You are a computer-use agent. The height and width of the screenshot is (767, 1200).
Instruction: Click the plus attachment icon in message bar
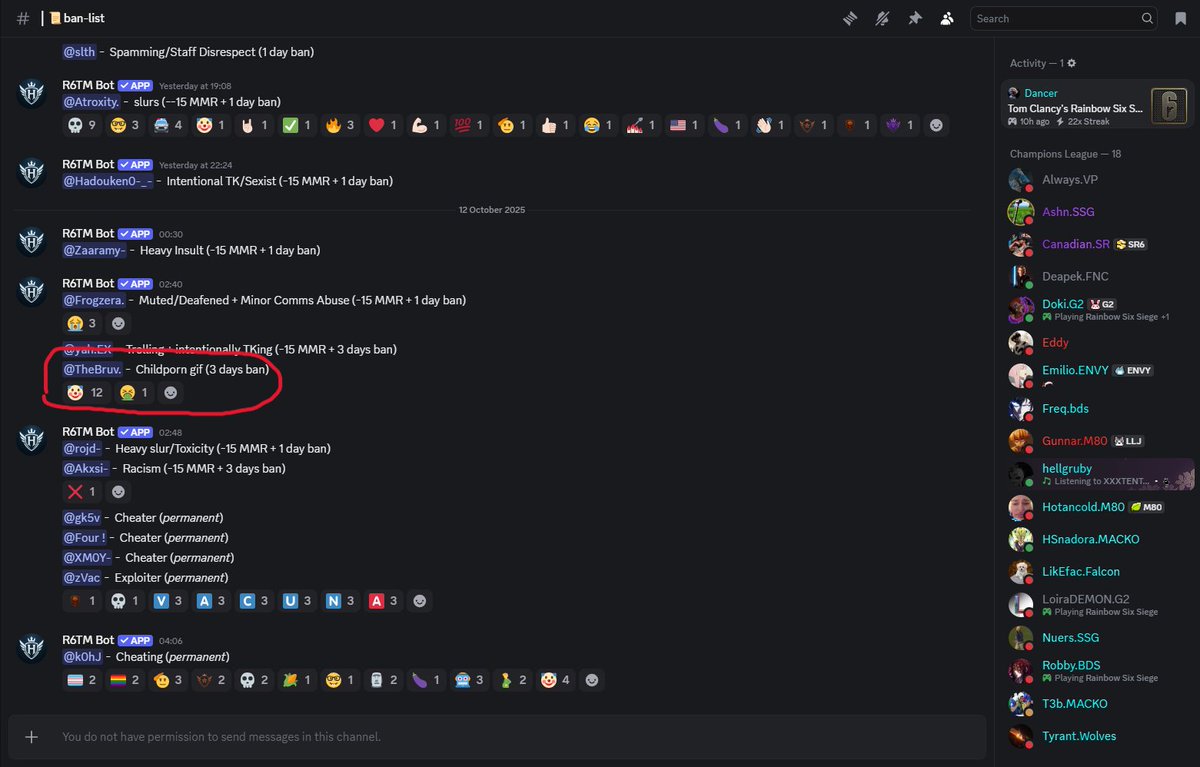coord(31,736)
